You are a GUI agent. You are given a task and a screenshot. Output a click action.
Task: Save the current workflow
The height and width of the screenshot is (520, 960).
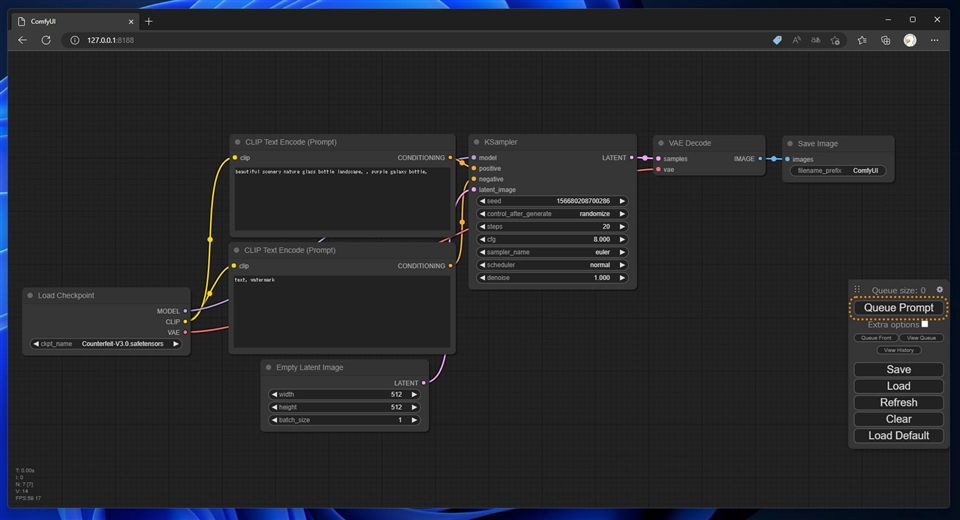tap(898, 369)
